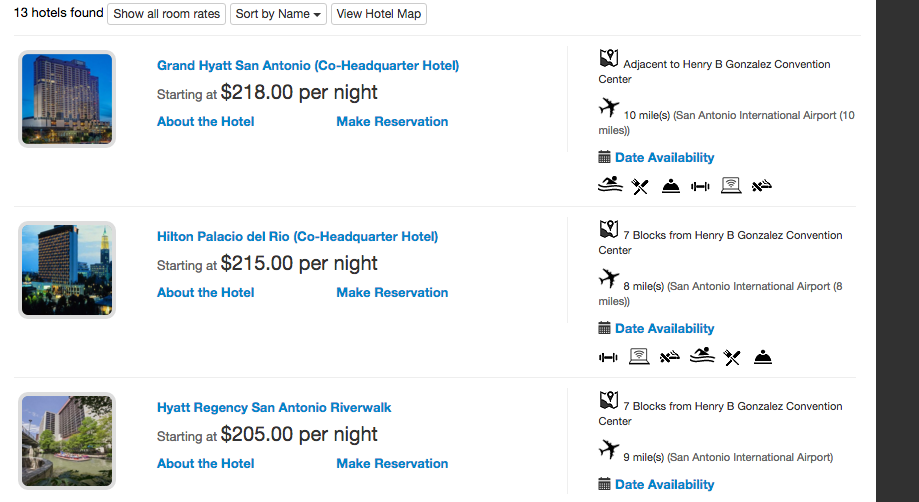Click the Grand Hyatt hotel photo thumbnail
919x502 pixels.
[x=67, y=99]
